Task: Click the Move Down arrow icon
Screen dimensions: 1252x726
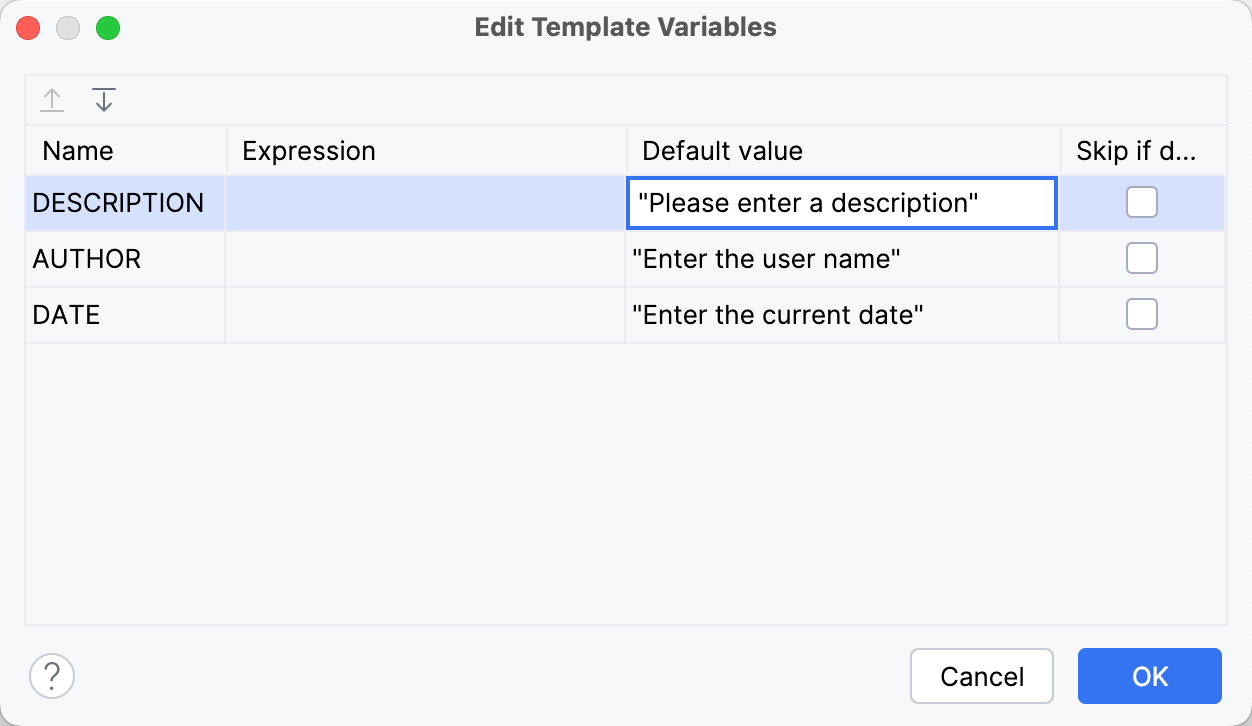Action: [103, 100]
